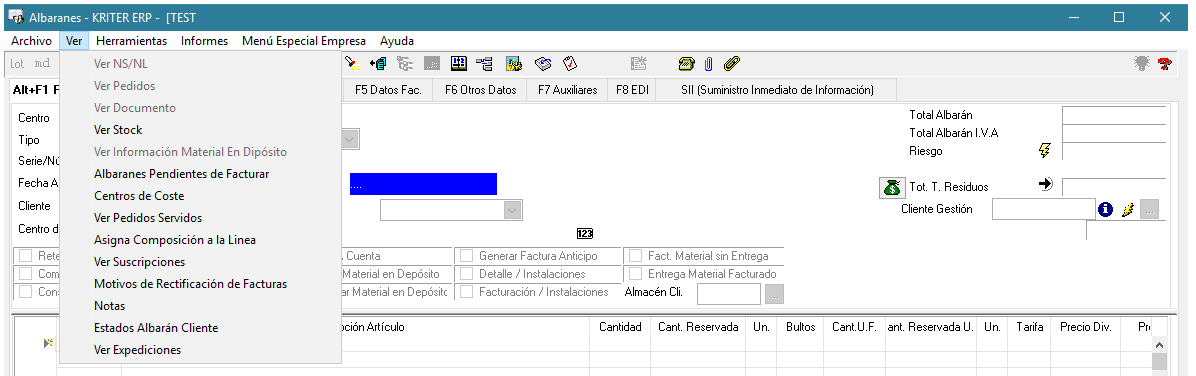1196x376 pixels.
Task: Open the Menú Especial Empresa menu
Action: [x=304, y=41]
